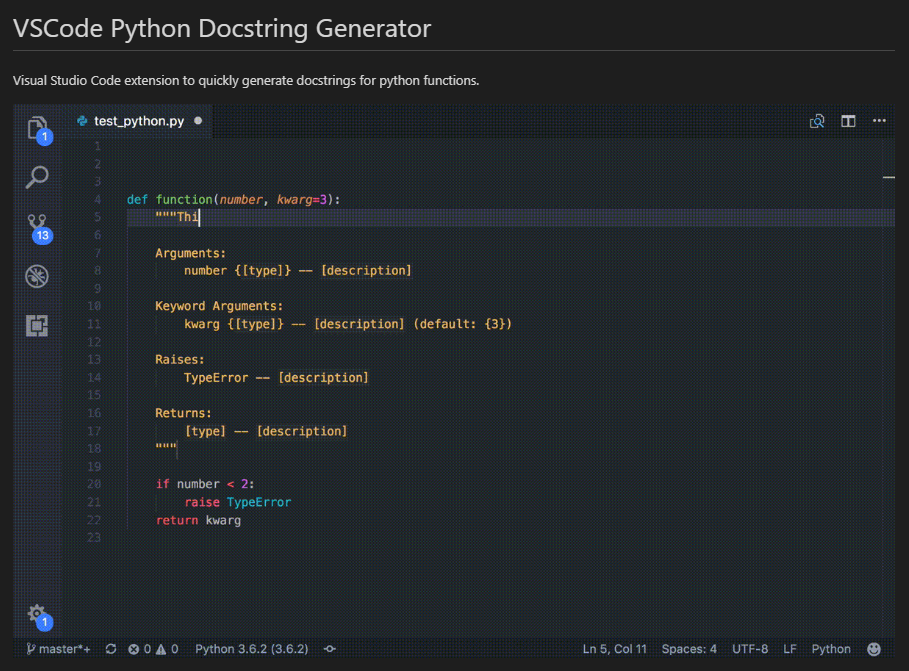Select Python 3.6.2 interpreter in status bar

[x=252, y=649]
